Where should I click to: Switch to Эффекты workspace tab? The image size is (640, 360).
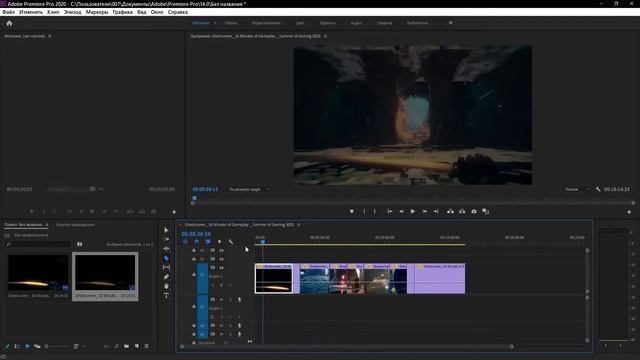pos(328,23)
